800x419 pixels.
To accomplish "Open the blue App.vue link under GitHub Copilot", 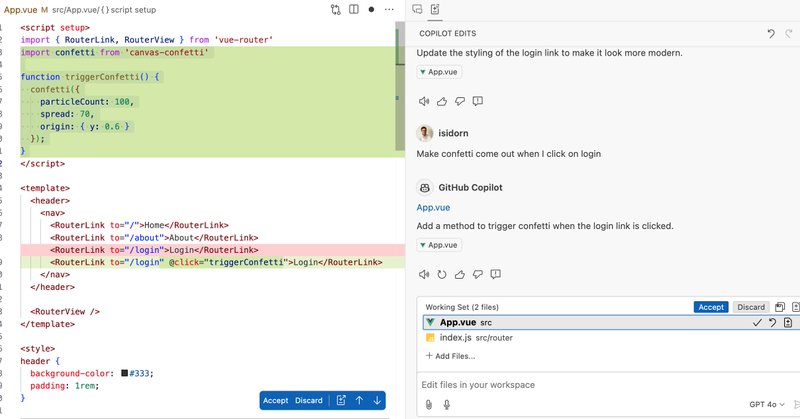I will click(433, 207).
